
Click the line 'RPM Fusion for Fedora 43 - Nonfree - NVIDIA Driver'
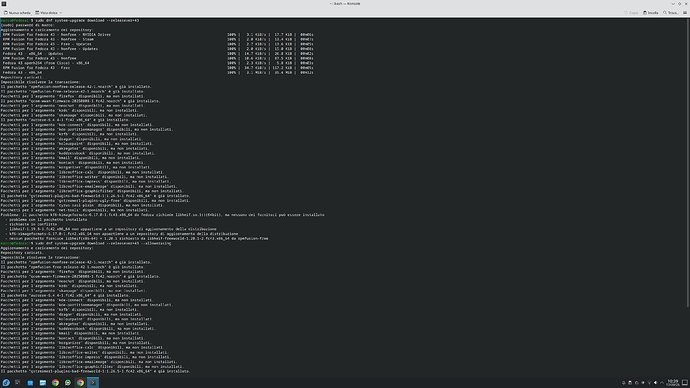coord(57,34)
